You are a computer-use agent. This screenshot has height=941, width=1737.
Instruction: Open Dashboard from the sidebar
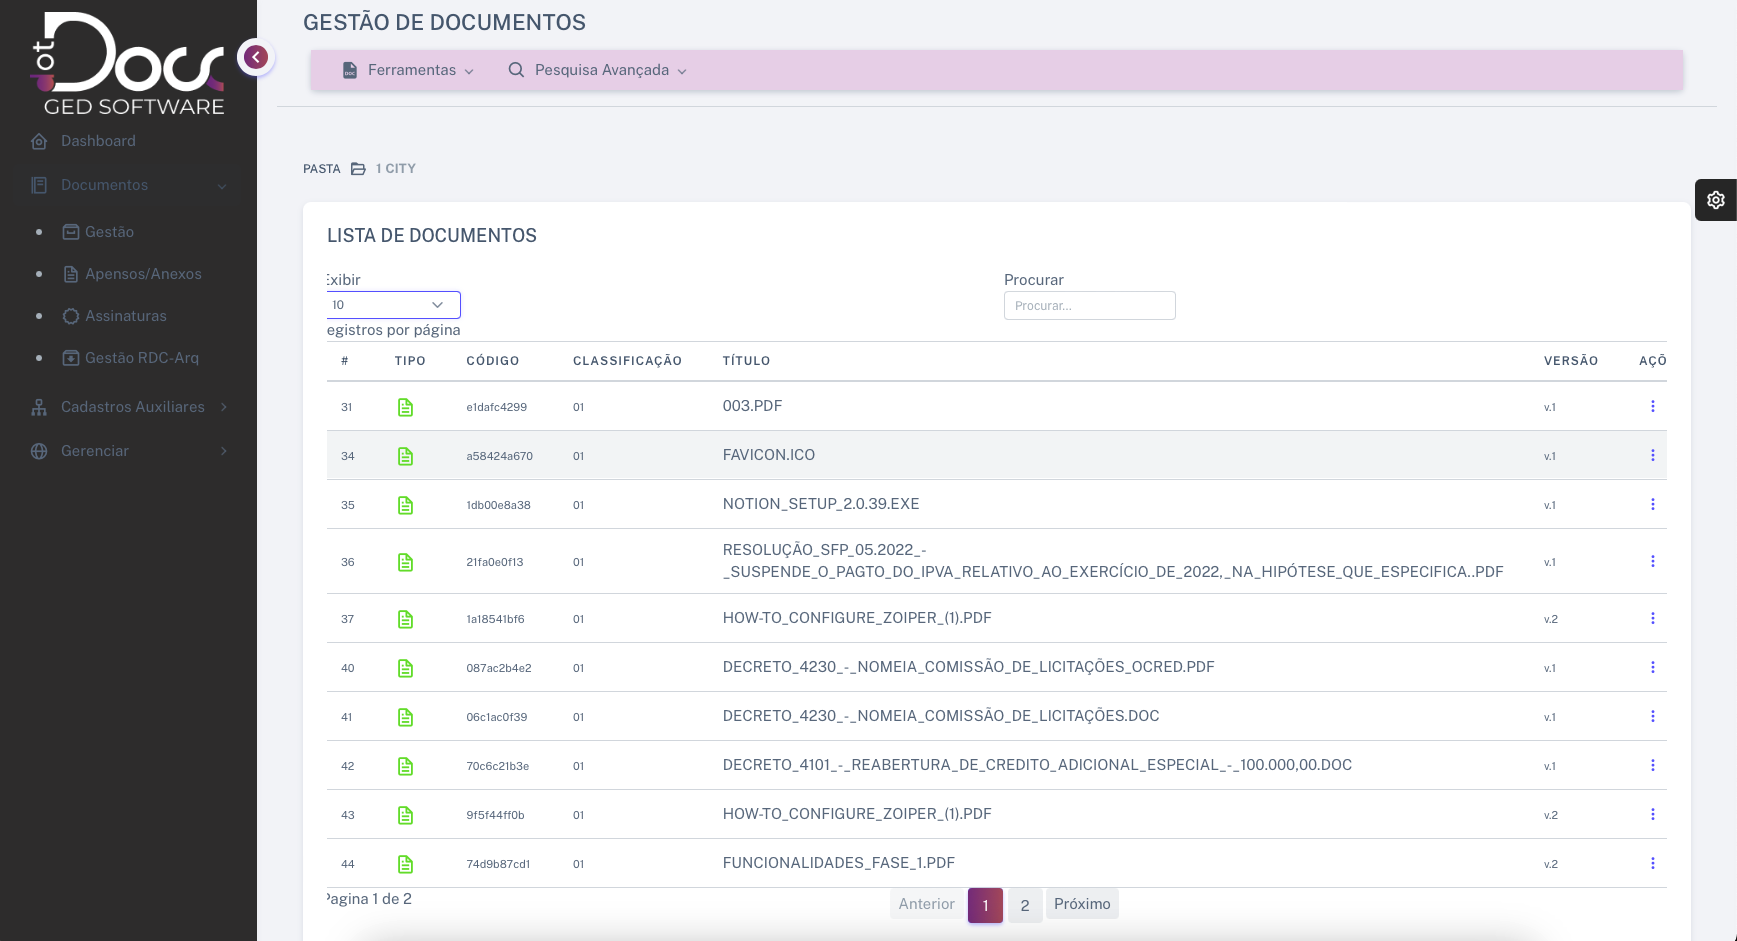pos(98,141)
